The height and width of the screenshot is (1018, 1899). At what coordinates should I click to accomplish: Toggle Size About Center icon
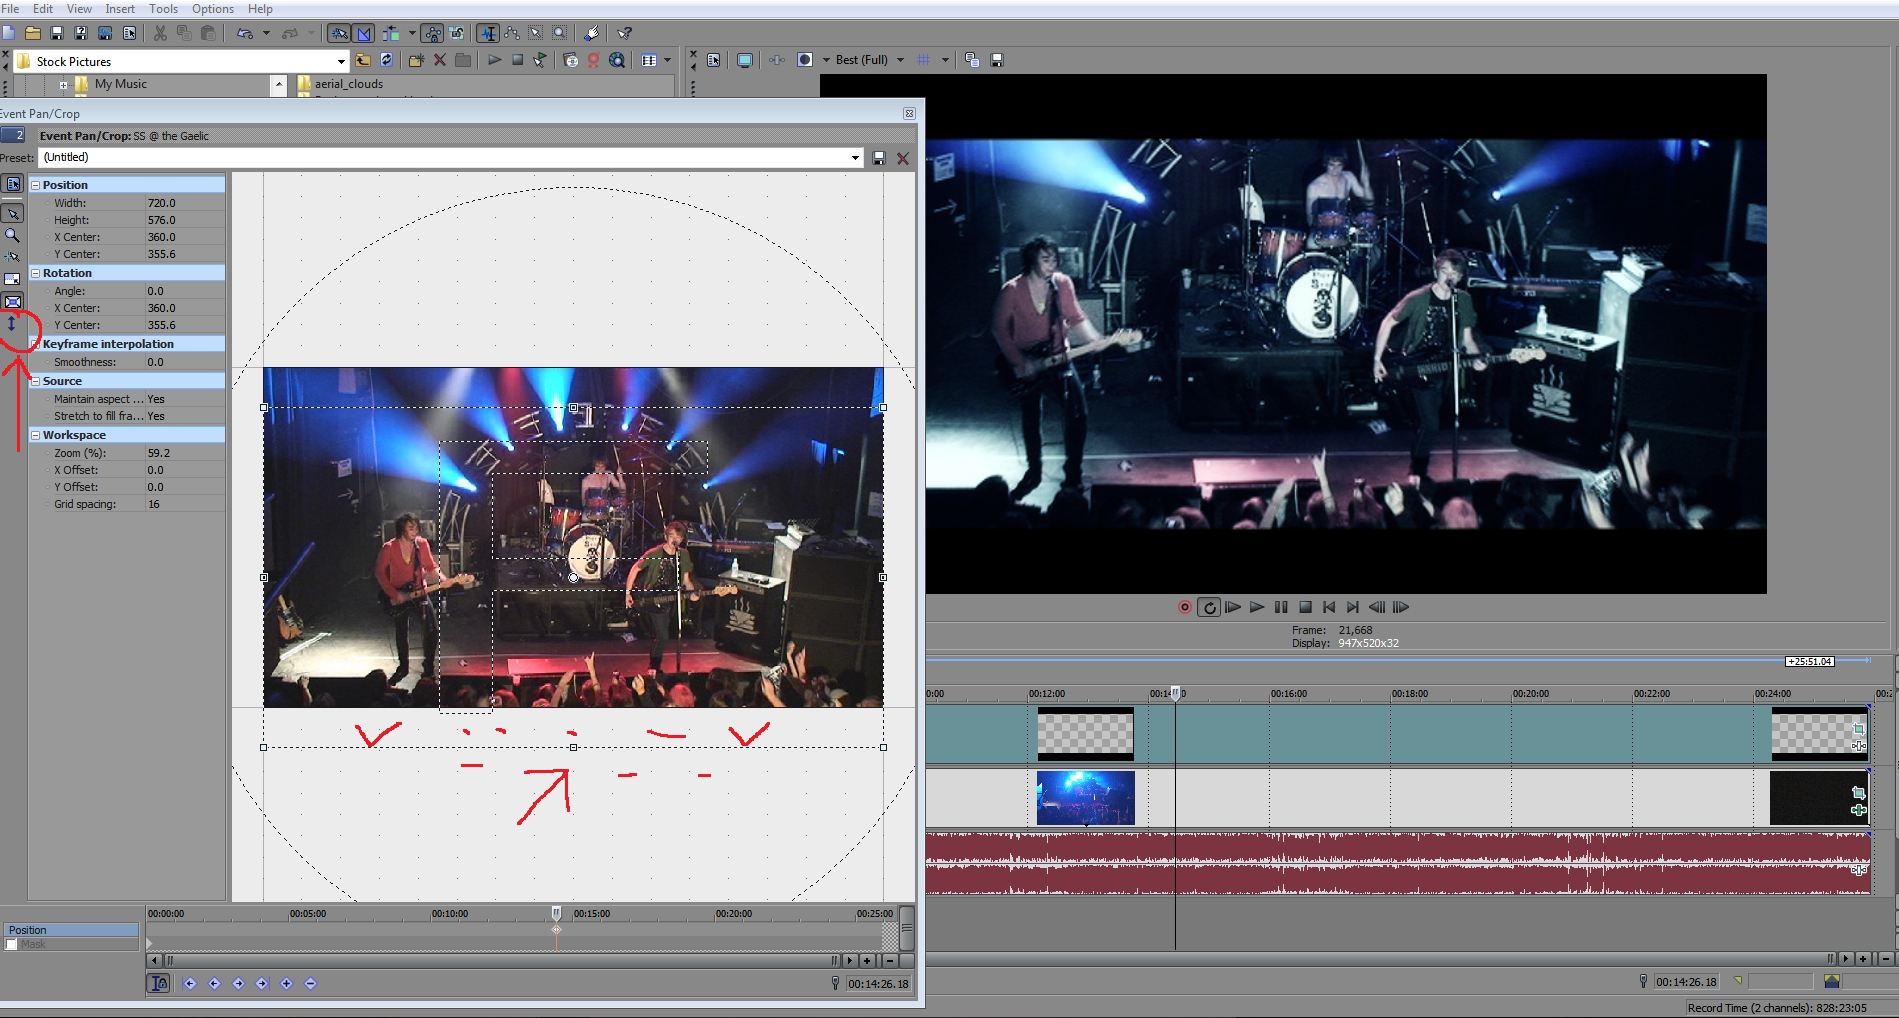(x=13, y=301)
